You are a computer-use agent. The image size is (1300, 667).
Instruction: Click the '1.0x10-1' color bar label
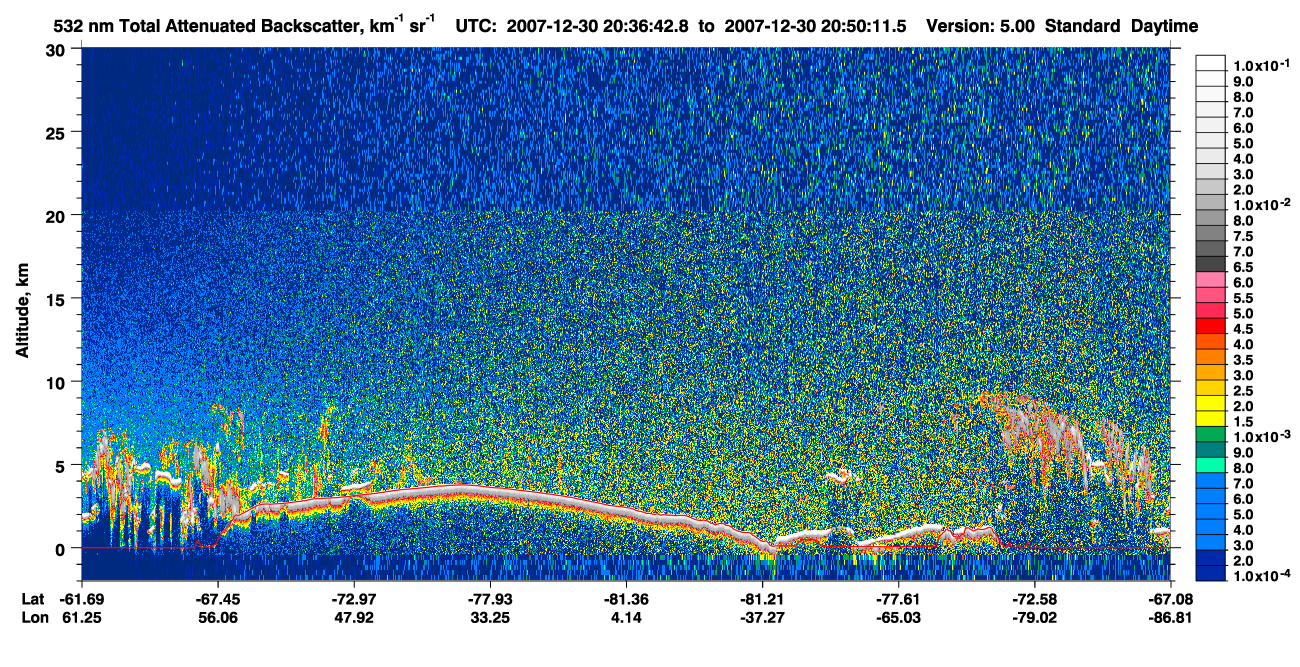1260,65
